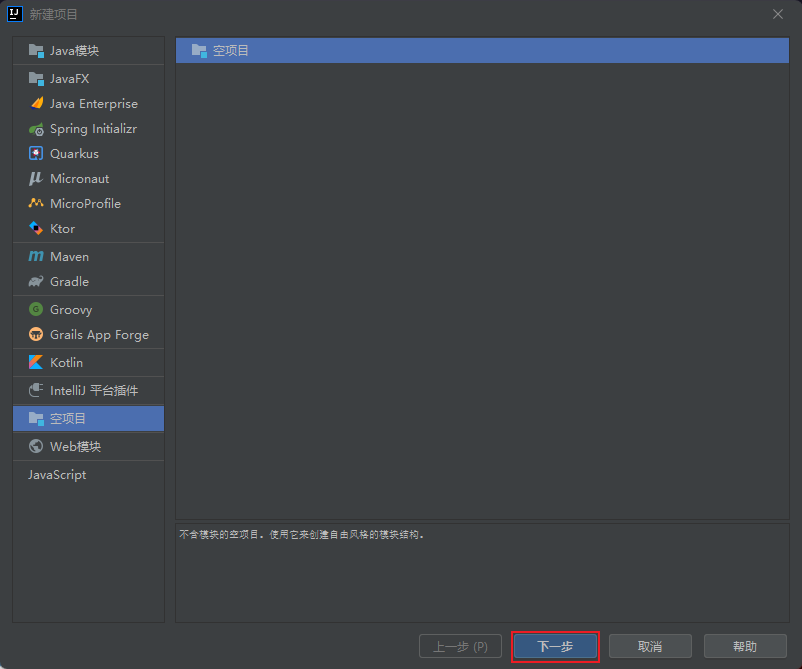Choose Maven build system entry

pos(88,256)
